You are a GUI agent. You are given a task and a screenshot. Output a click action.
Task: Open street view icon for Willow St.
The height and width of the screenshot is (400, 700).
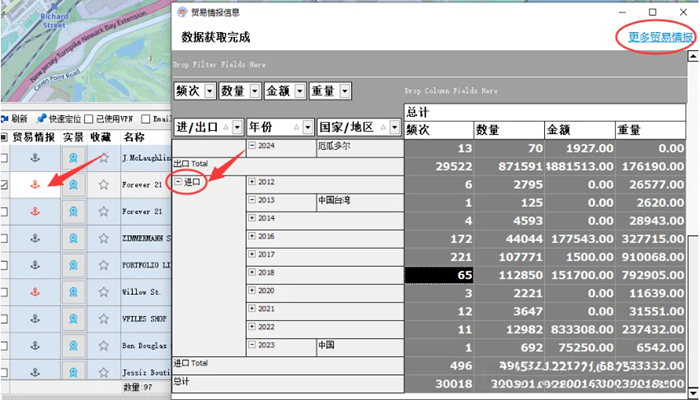[73, 292]
